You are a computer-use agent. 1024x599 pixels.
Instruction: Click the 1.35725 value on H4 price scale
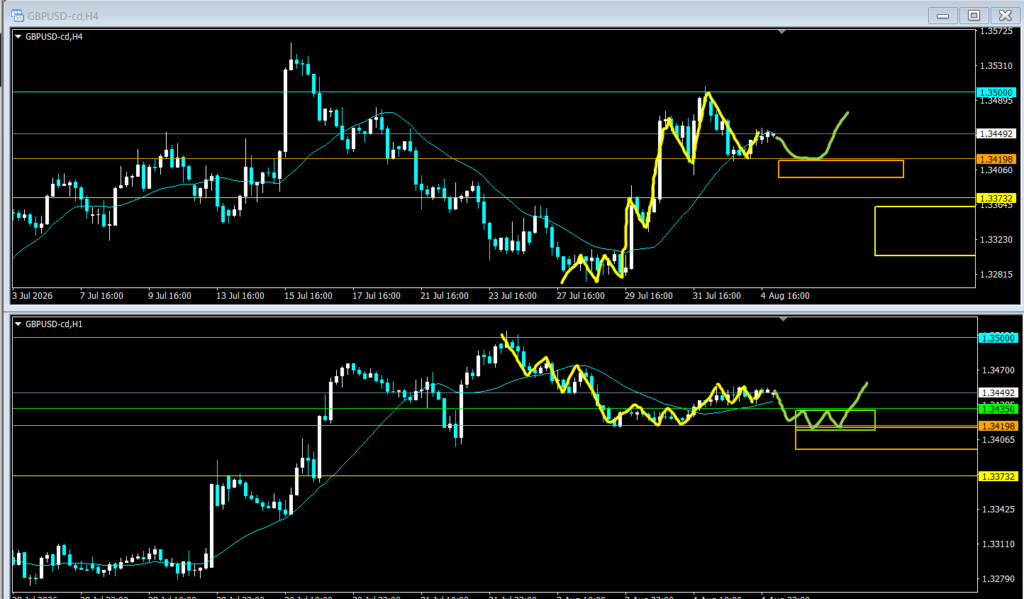(x=996, y=31)
